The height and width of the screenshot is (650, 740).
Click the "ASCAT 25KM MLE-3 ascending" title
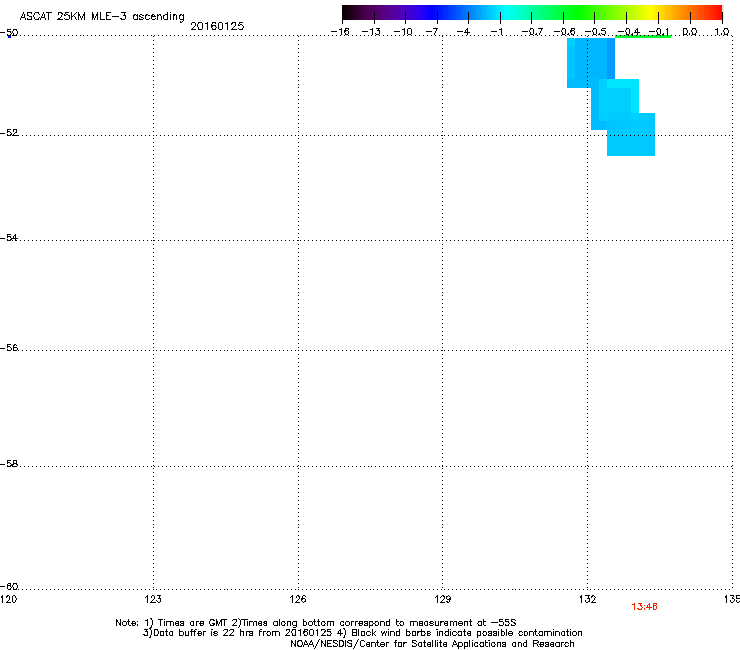pos(102,17)
